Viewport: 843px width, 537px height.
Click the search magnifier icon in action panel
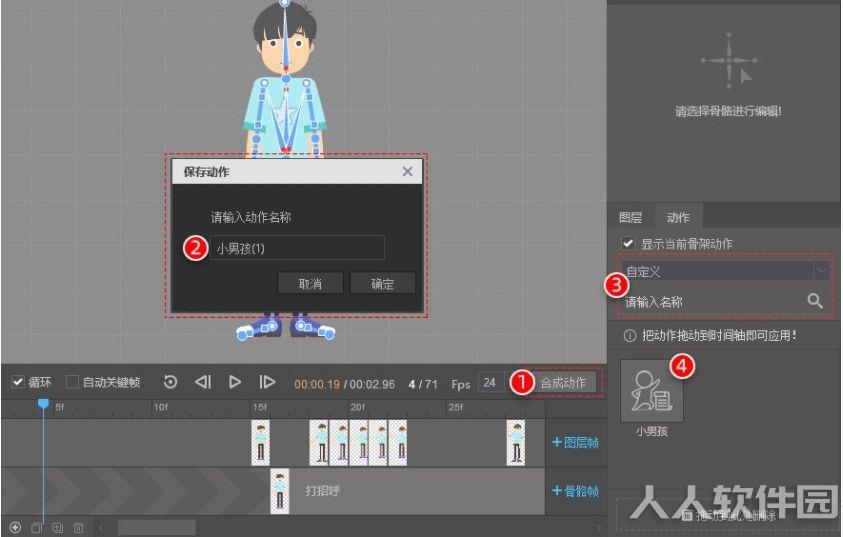(815, 301)
